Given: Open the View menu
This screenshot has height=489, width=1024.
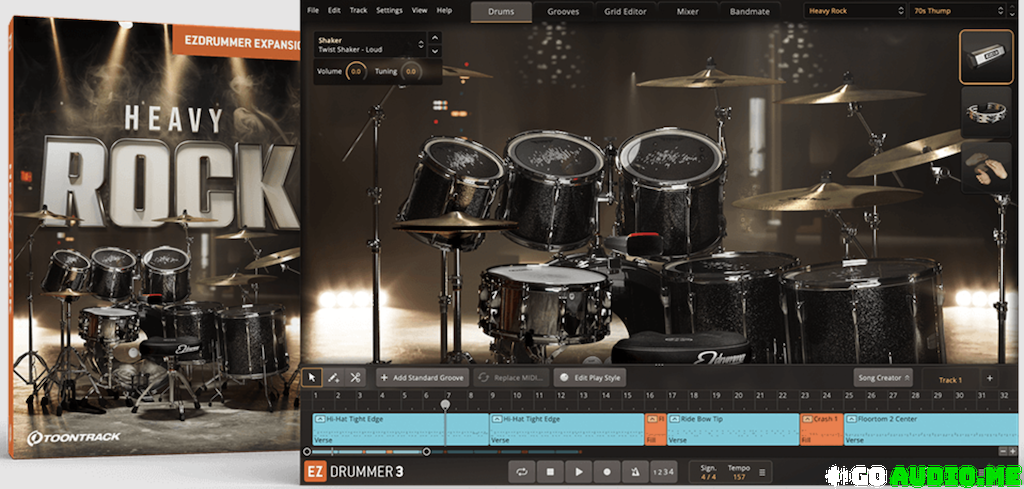Looking at the screenshot, I should tap(420, 10).
